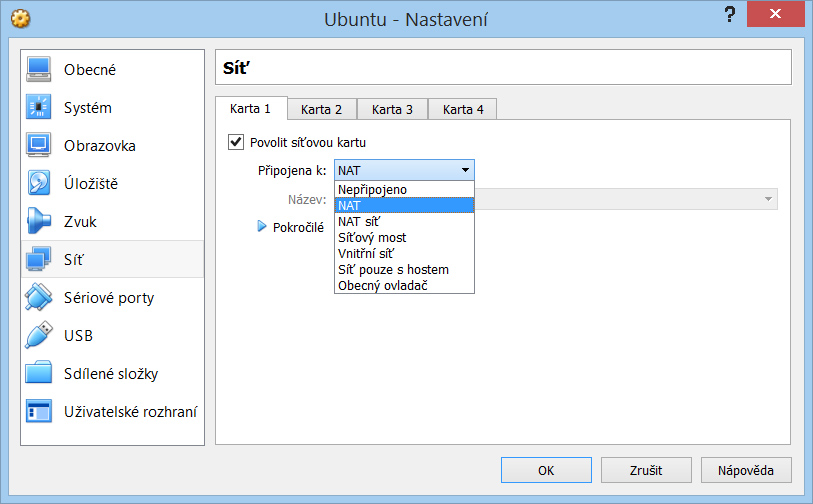Image resolution: width=813 pixels, height=504 pixels.
Task: Open help via Nápověda button
Action: point(746,470)
